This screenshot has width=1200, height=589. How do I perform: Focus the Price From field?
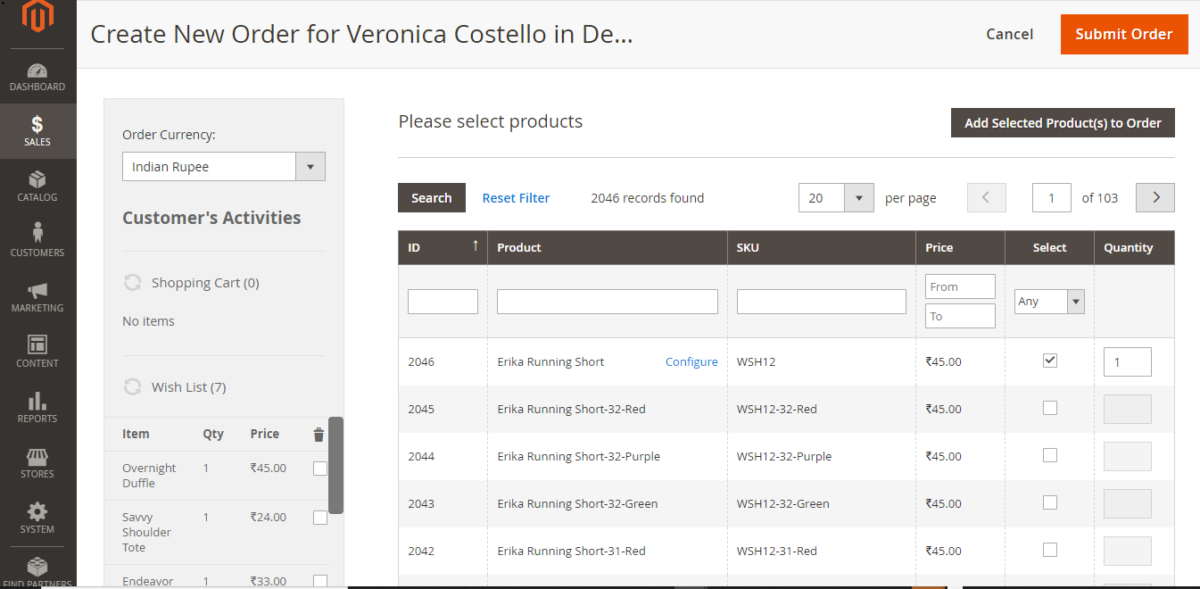pos(960,286)
